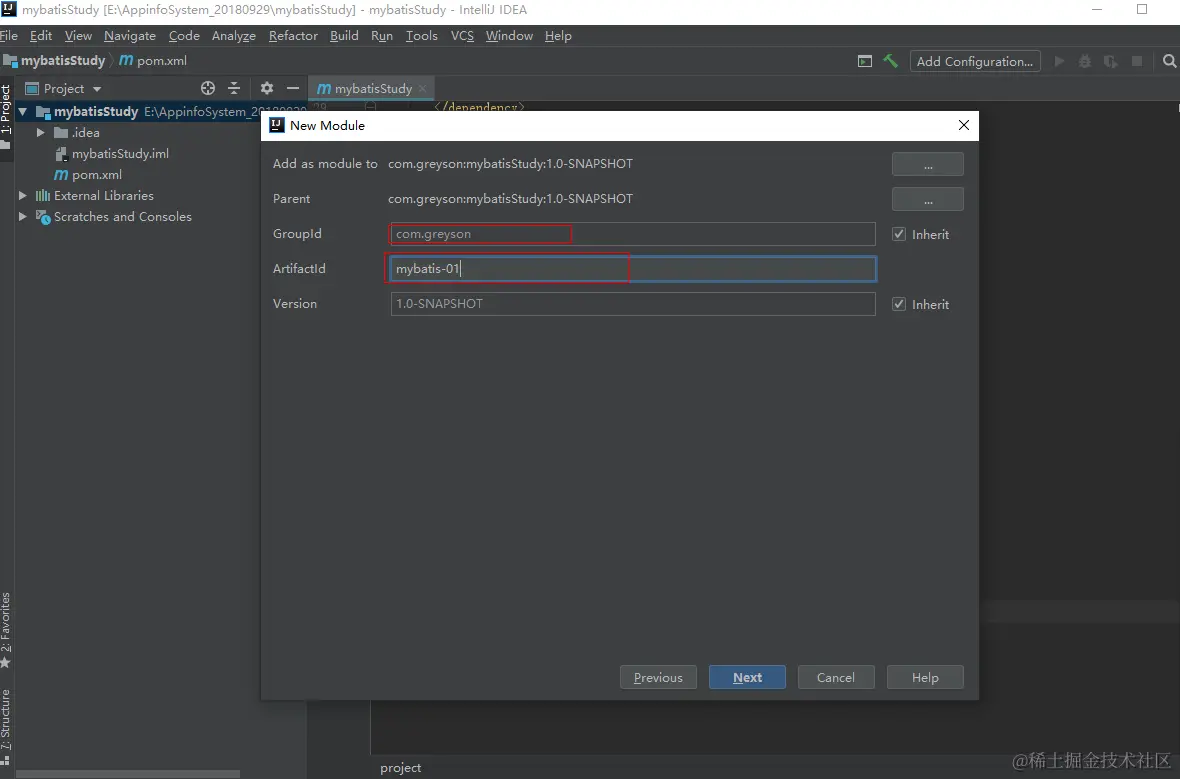Click the ArtifactId input field
Image resolution: width=1180 pixels, height=779 pixels.
pos(632,269)
